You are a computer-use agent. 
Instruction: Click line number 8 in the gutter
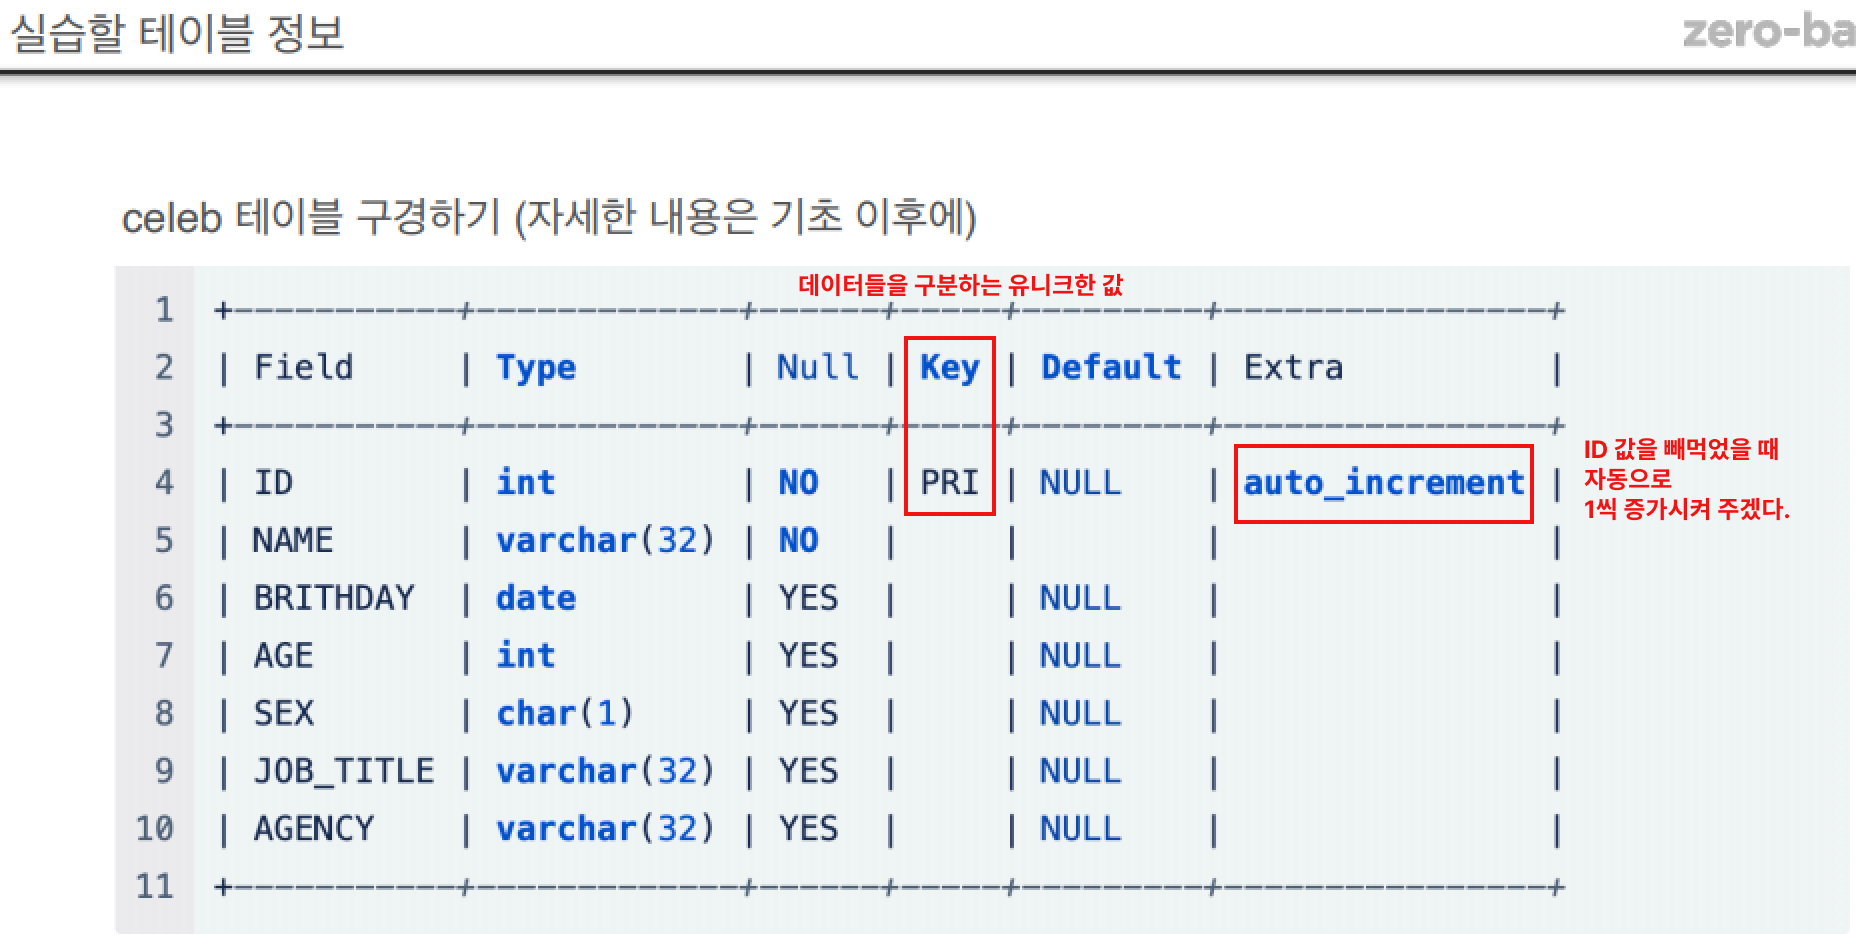164,714
